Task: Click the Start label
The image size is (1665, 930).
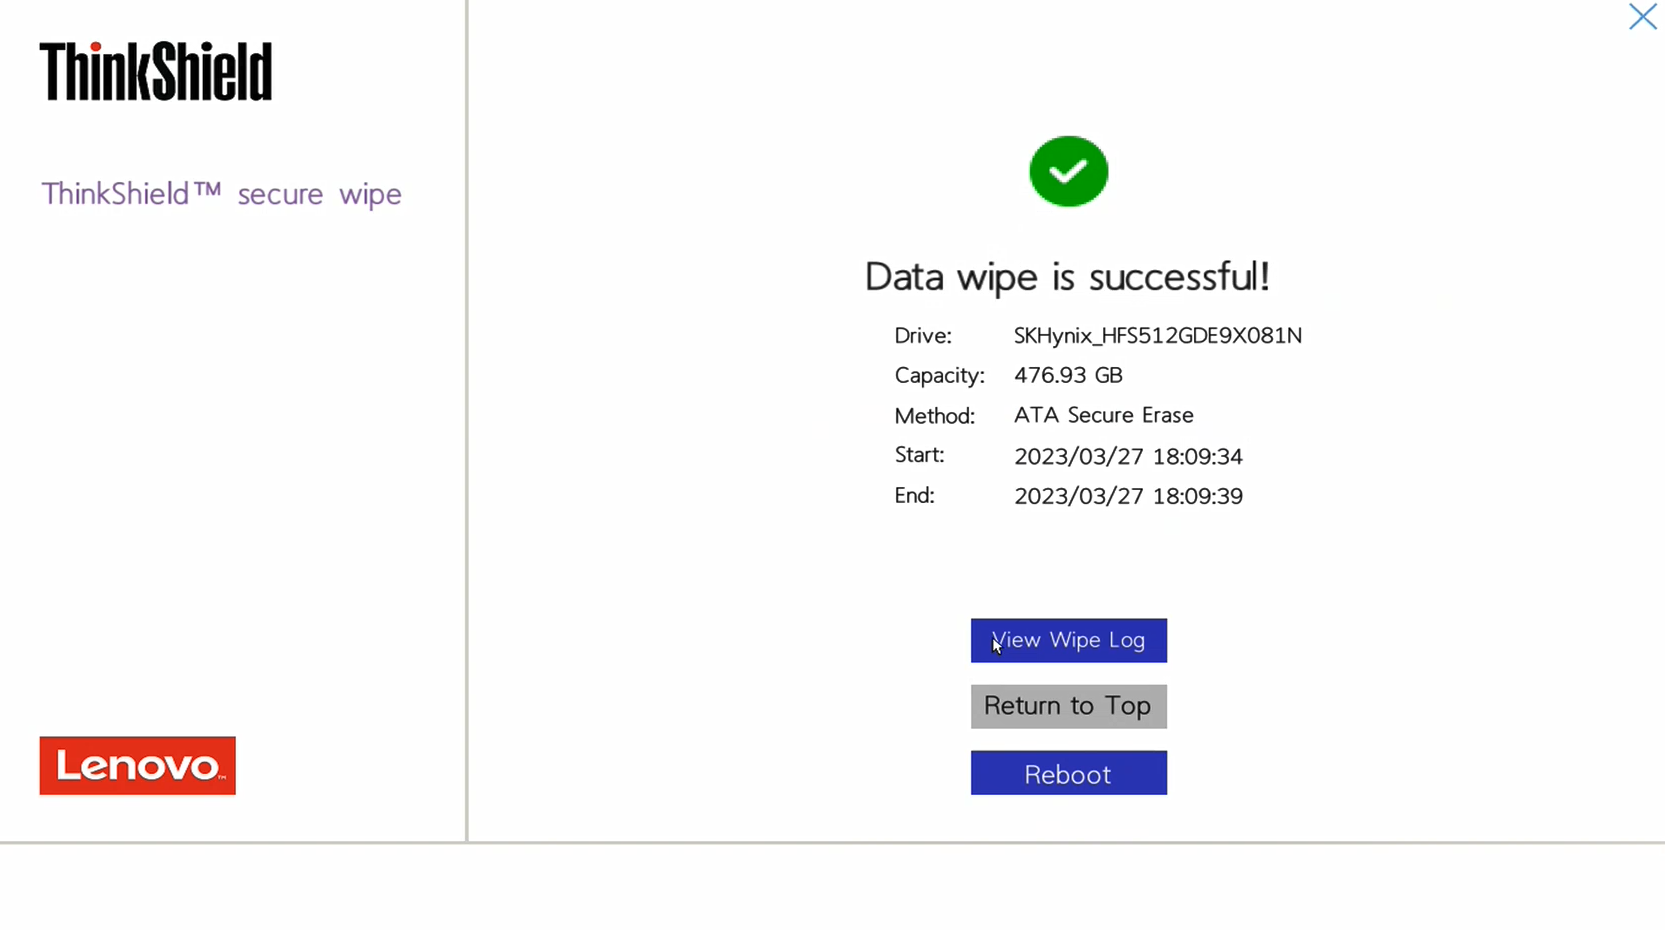Action: [x=919, y=455]
